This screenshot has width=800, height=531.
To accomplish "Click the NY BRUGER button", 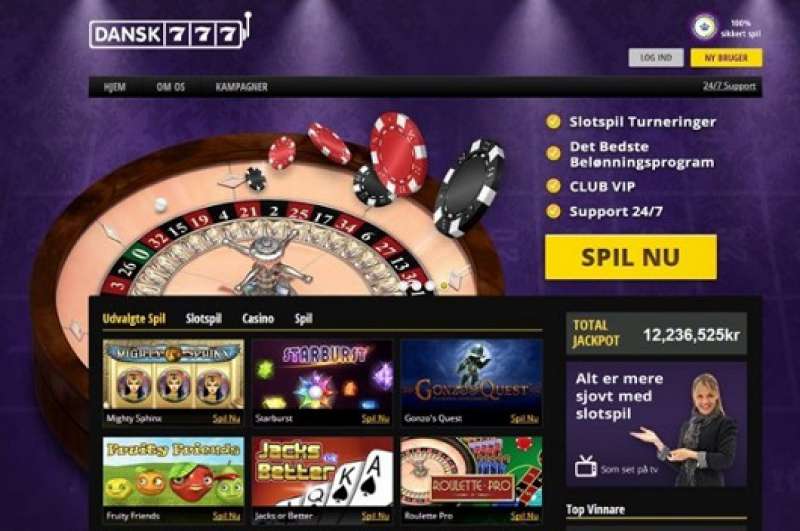I will pos(727,58).
